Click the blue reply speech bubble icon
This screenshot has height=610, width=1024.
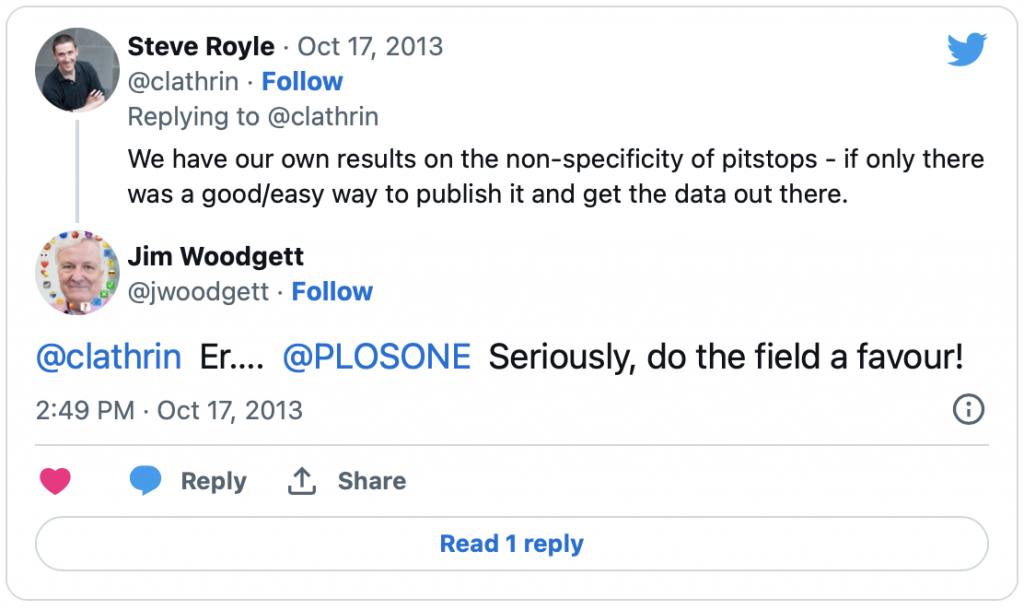pos(145,481)
